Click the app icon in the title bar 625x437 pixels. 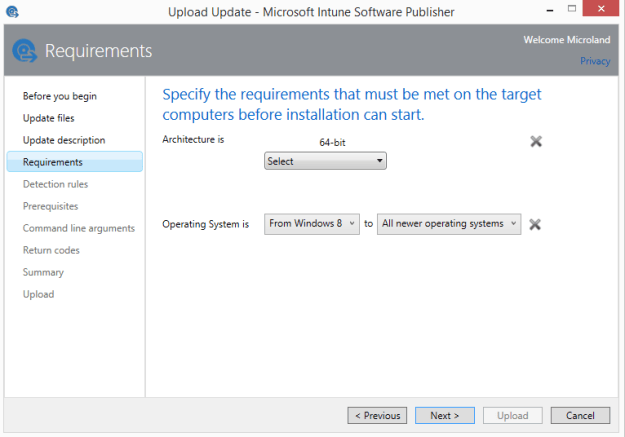[x=12, y=12]
